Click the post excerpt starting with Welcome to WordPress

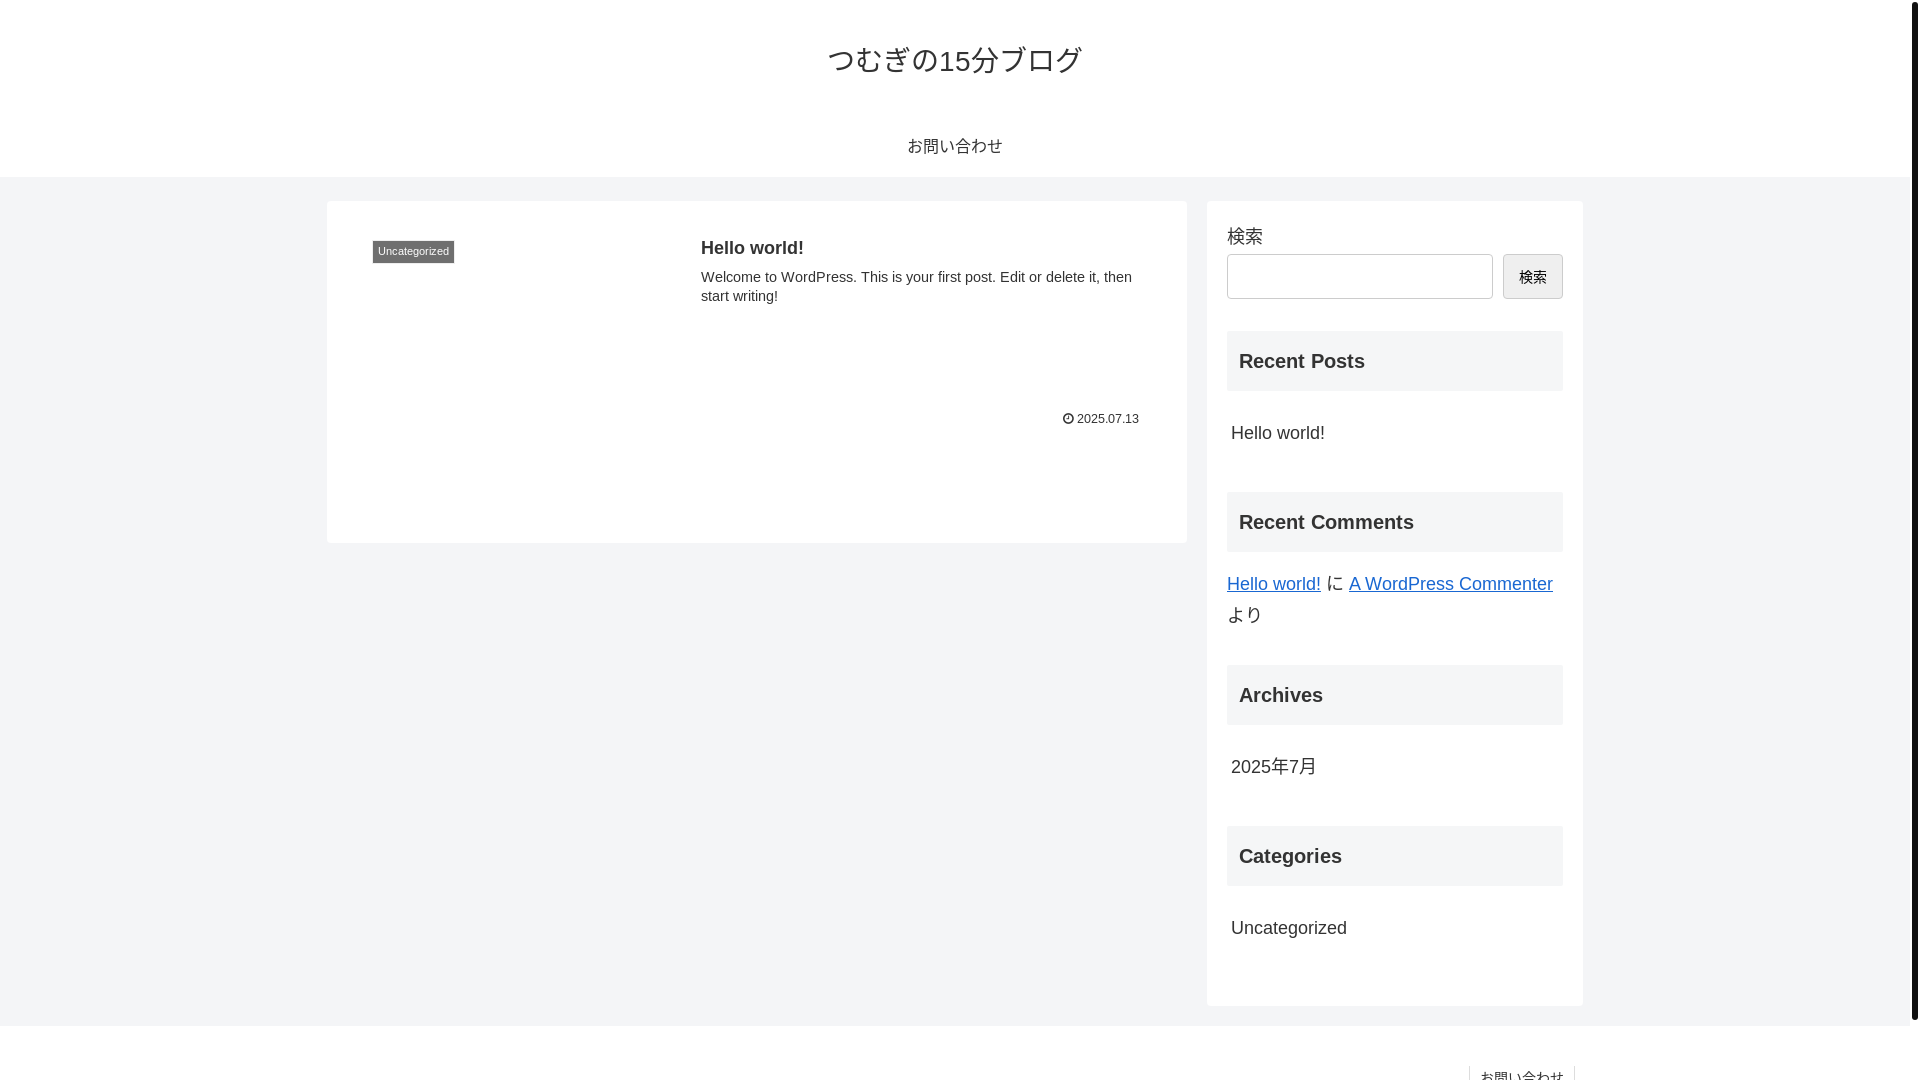pos(918,286)
